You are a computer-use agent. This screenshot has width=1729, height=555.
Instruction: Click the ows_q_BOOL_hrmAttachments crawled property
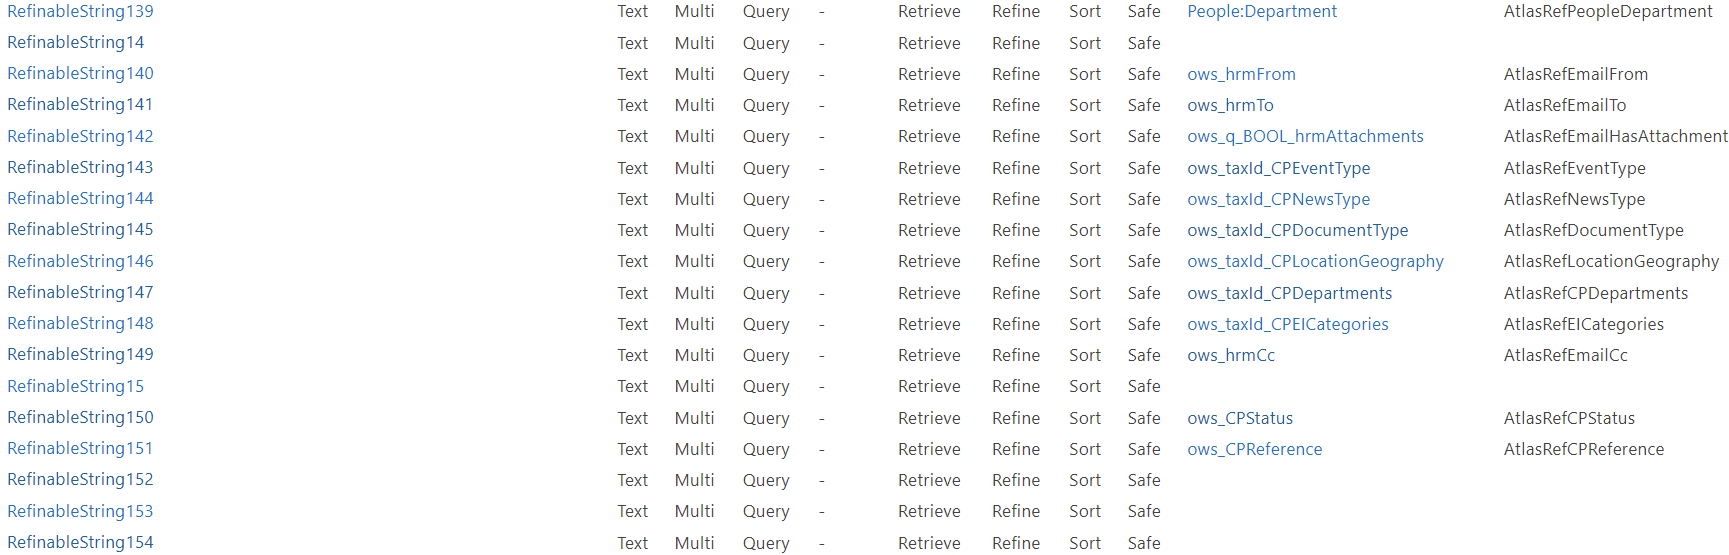point(1305,137)
